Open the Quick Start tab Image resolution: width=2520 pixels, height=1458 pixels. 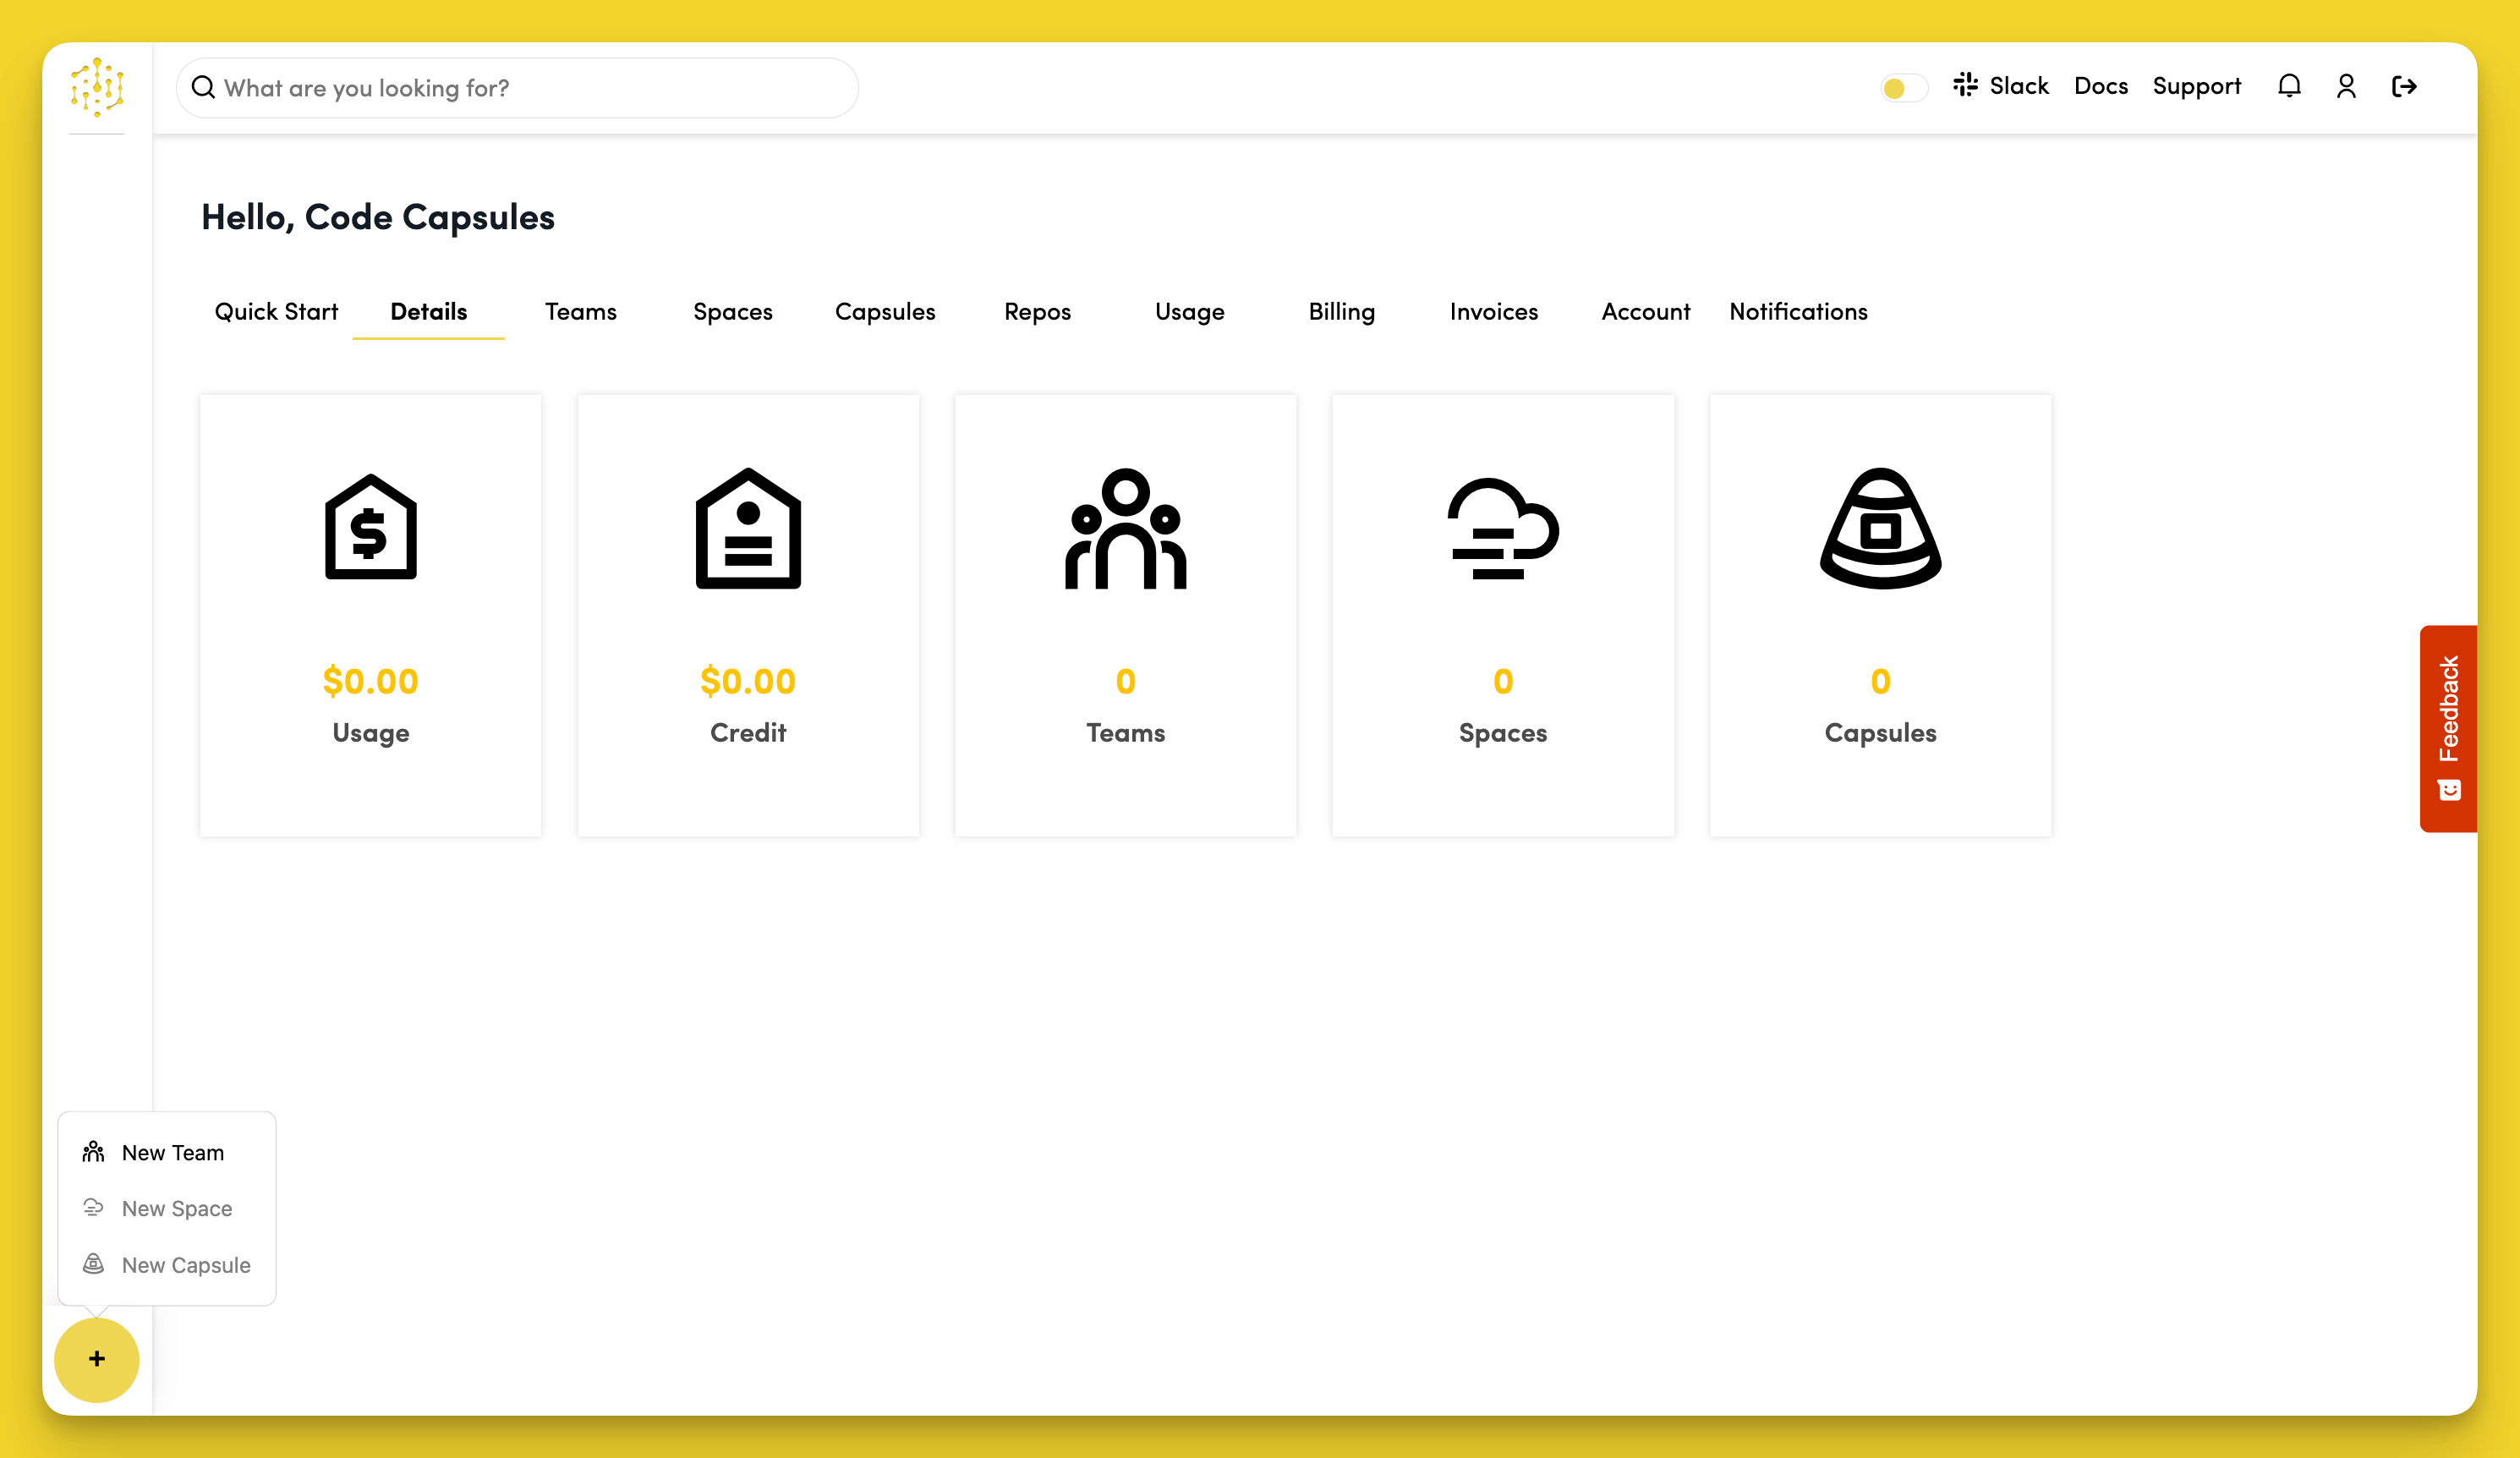(x=276, y=312)
